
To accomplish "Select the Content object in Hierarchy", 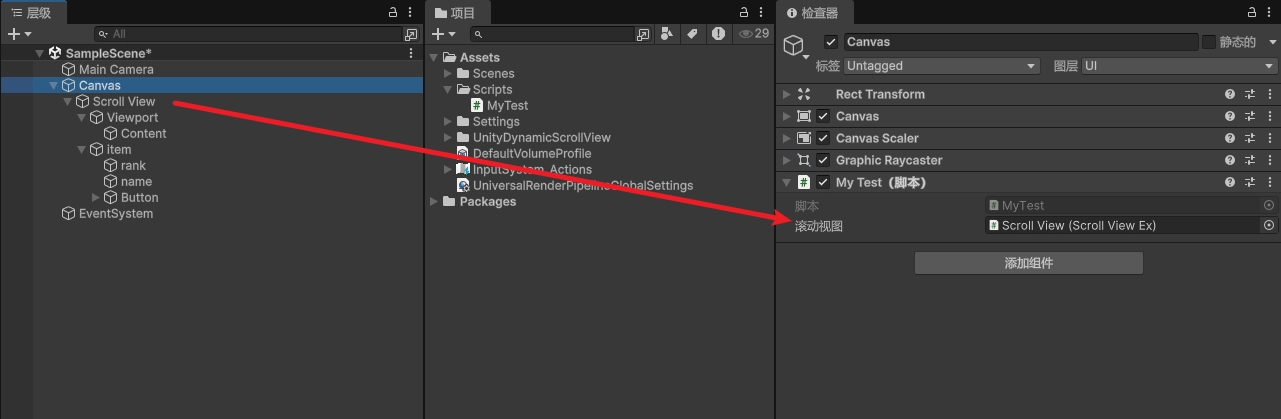I will [x=143, y=134].
